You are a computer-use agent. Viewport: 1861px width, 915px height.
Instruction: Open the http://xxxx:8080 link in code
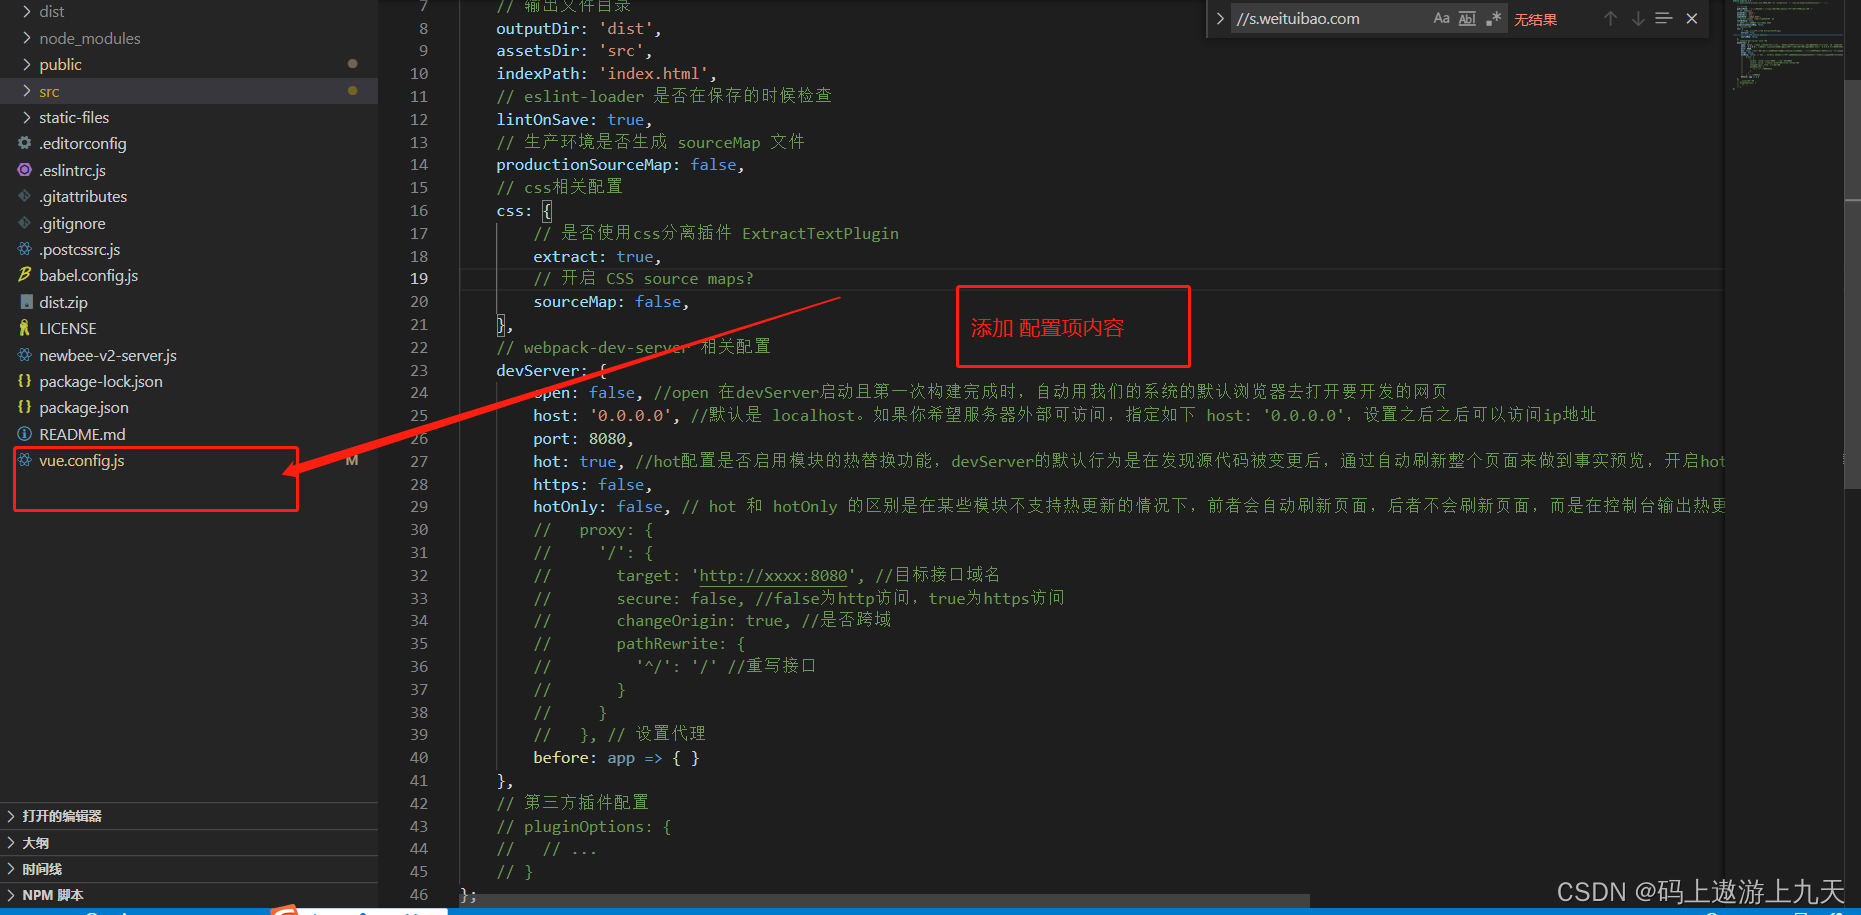pyautogui.click(x=774, y=576)
